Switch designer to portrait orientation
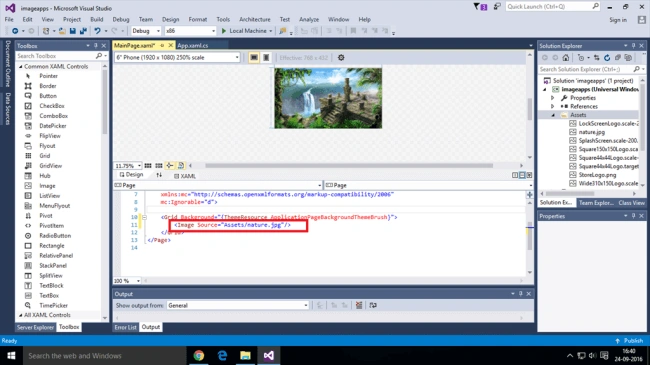The height and width of the screenshot is (365, 650). 266,58
